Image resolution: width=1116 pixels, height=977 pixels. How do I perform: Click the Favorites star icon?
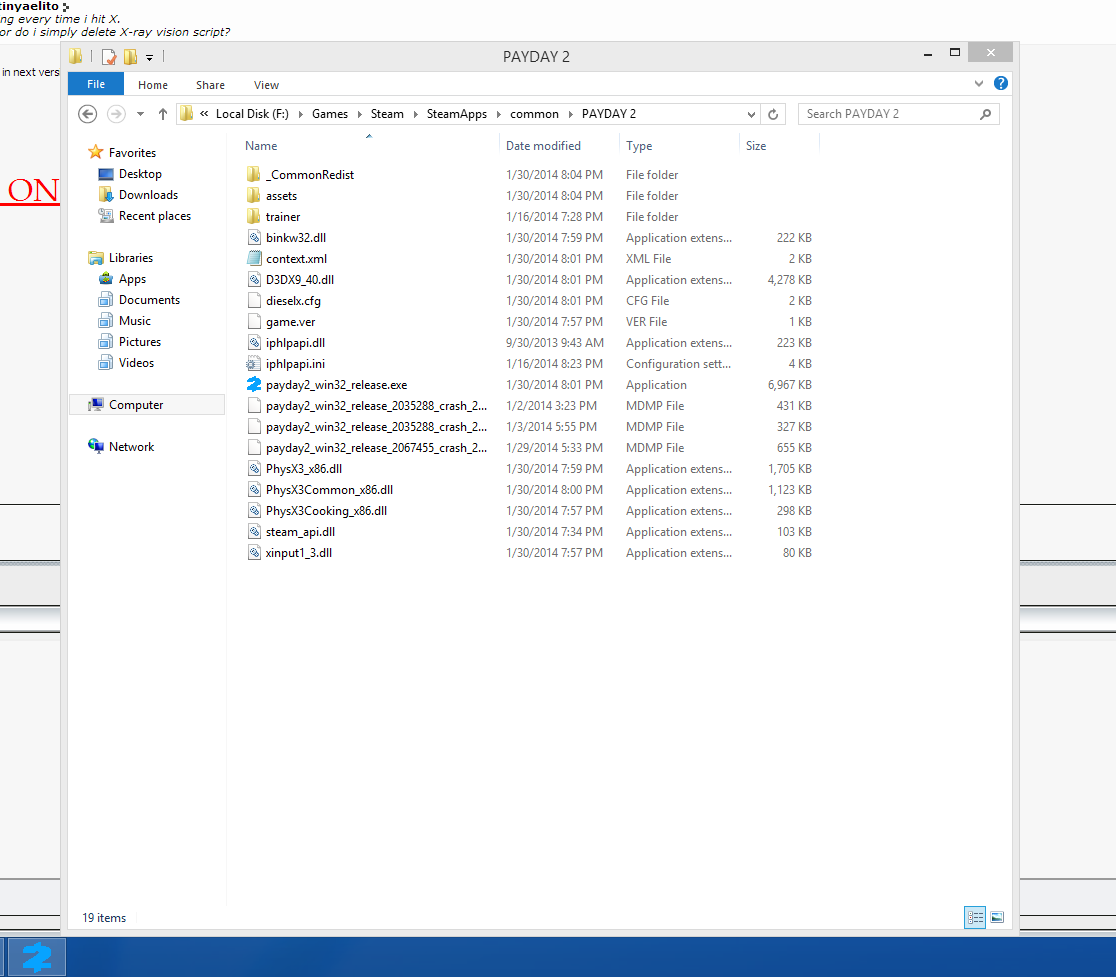tap(95, 152)
